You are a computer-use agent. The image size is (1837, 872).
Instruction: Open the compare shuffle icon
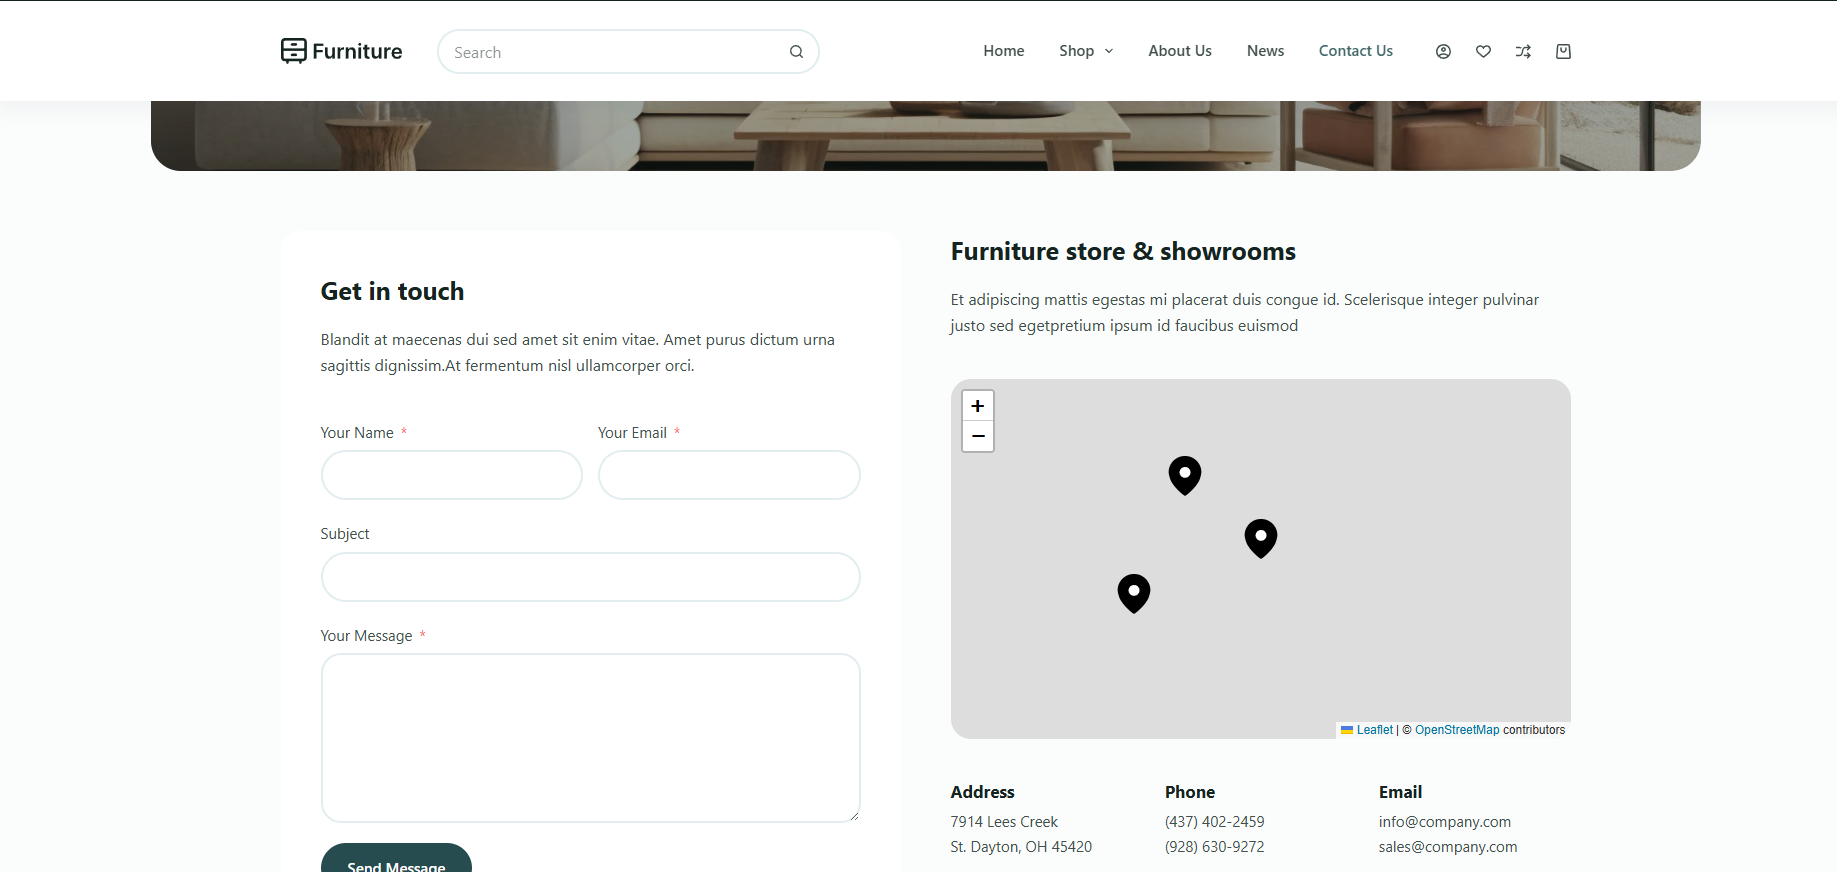coord(1523,52)
